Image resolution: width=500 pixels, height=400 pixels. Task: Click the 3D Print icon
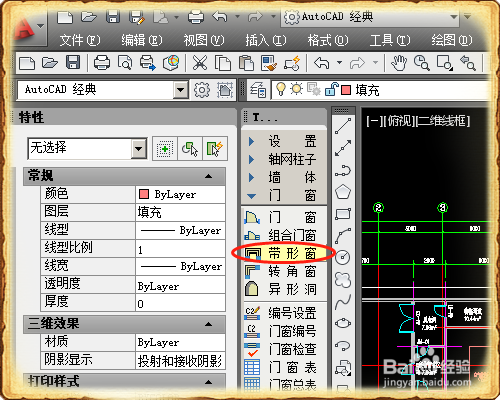(171, 63)
